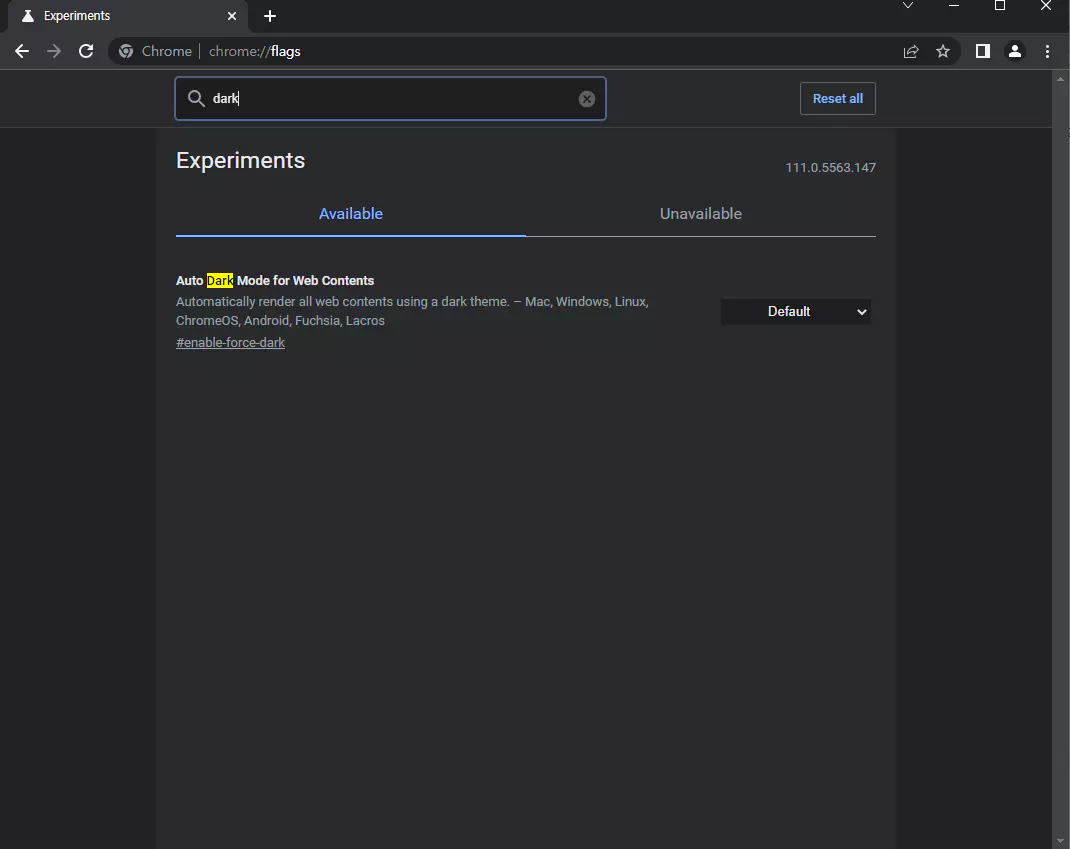Select the Experiments browser tab
The image size is (1070, 849).
(x=128, y=16)
